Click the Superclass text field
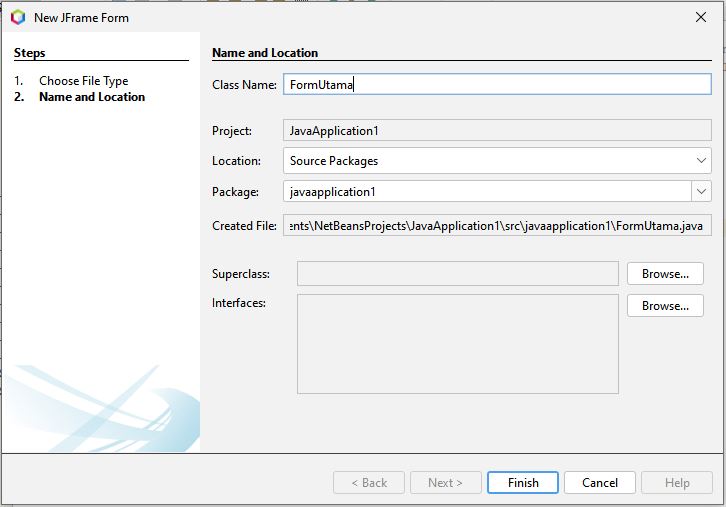Viewport: 726px width, 507px height. point(457,274)
